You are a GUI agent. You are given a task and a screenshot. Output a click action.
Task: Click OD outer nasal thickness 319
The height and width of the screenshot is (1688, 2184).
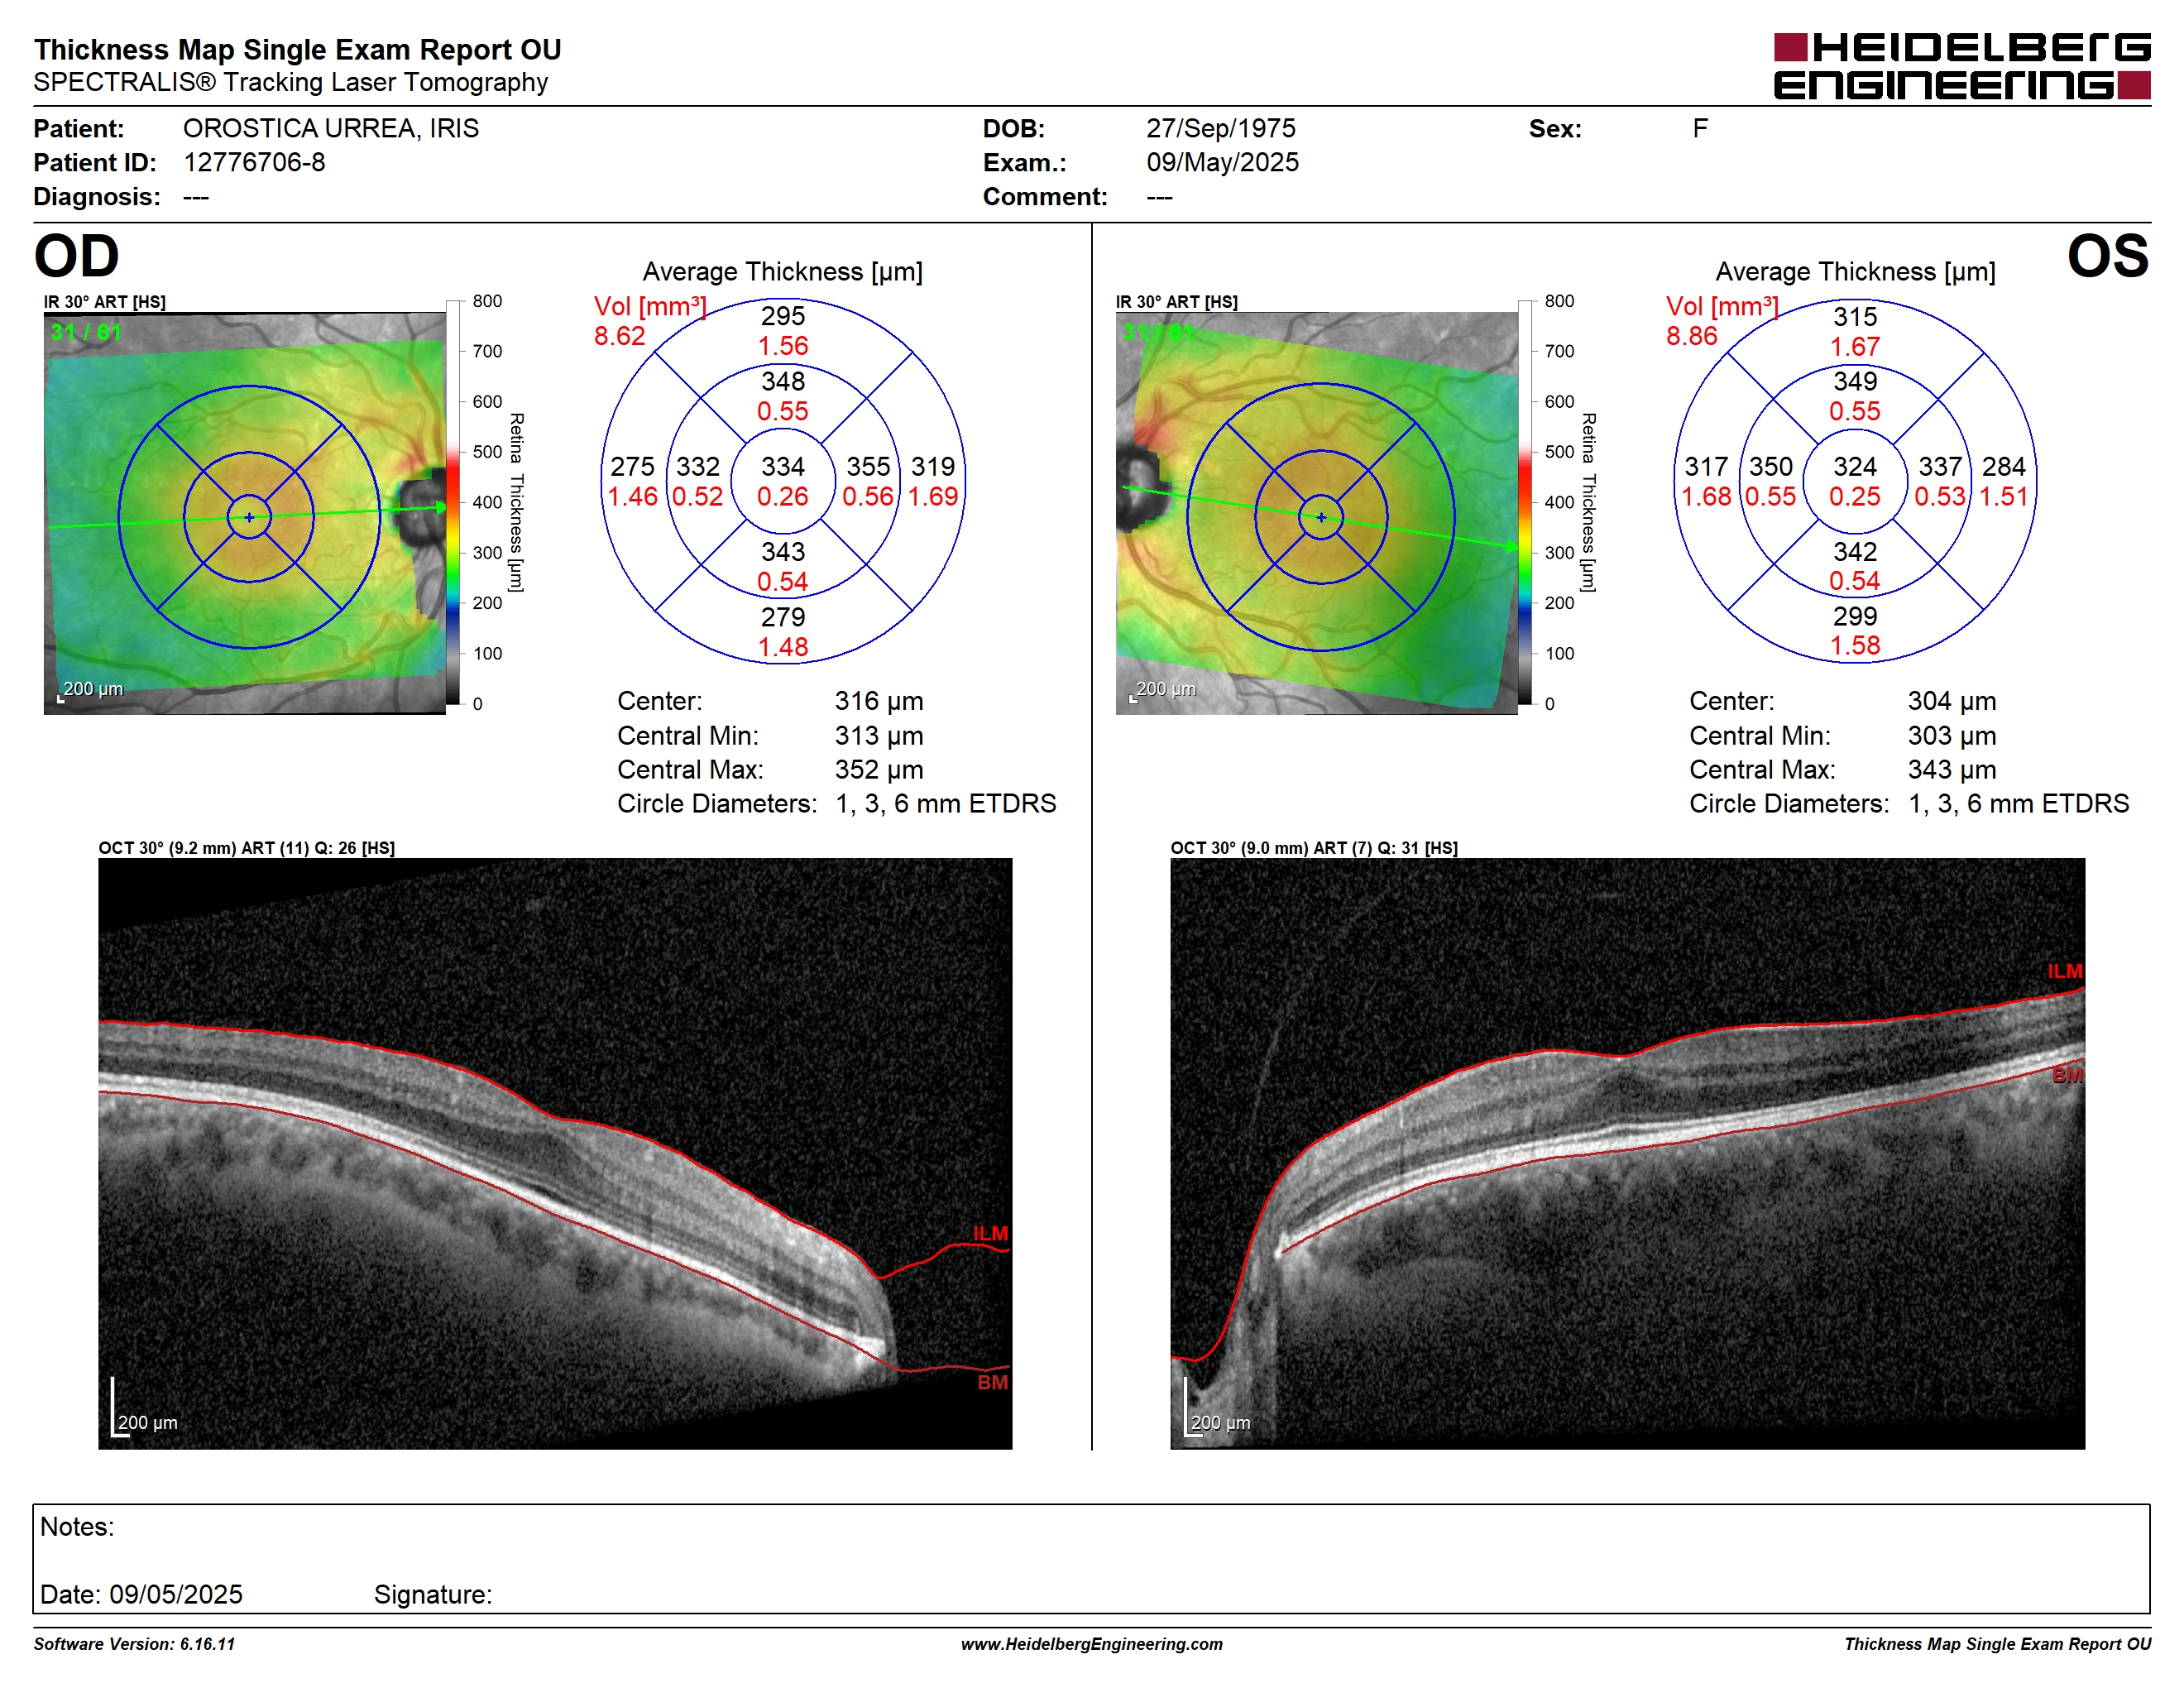(x=933, y=466)
